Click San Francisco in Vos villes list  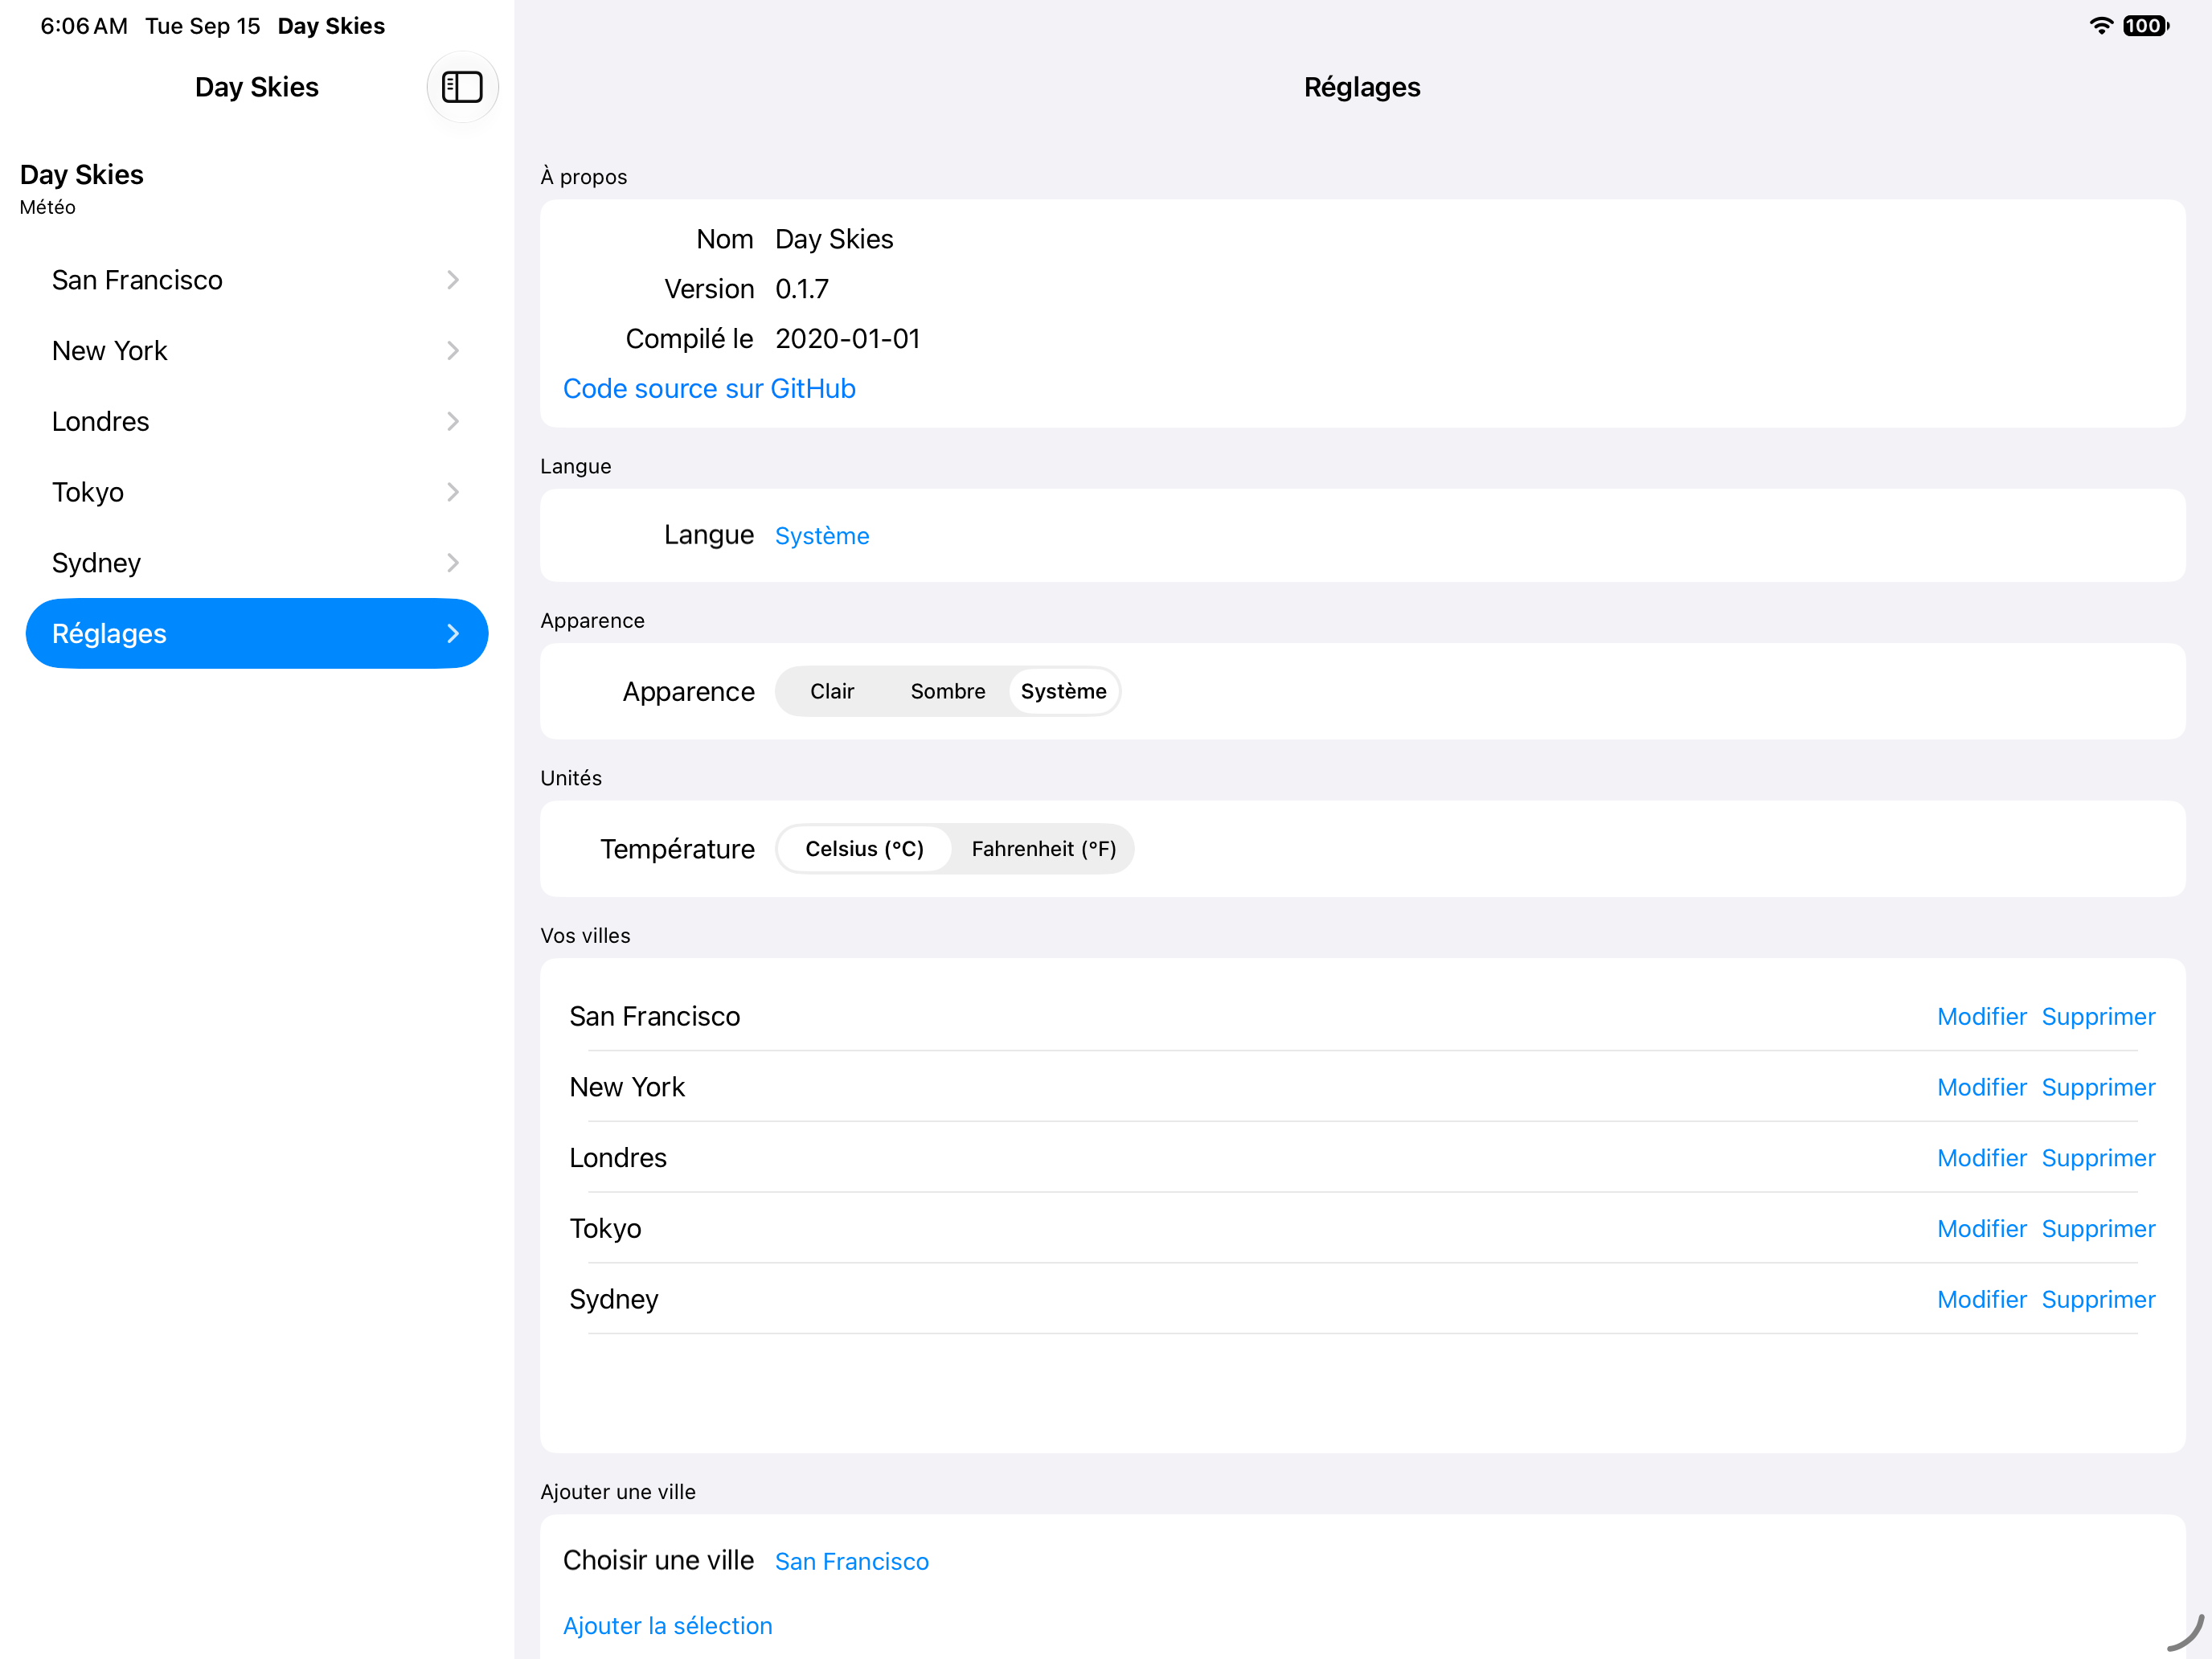pos(654,1016)
